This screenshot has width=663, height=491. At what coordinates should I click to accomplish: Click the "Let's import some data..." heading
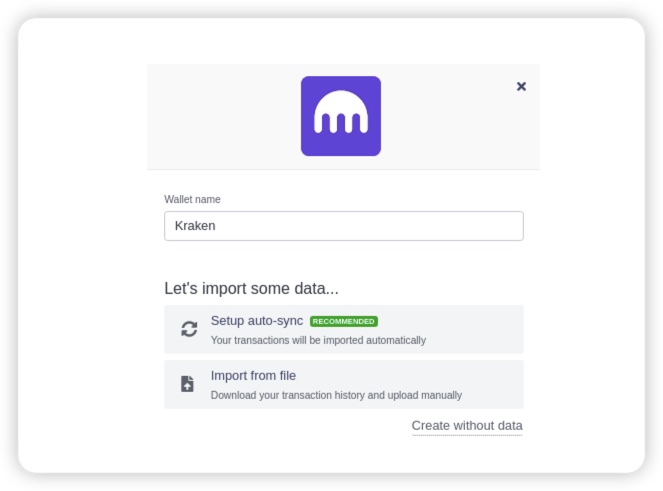point(251,289)
